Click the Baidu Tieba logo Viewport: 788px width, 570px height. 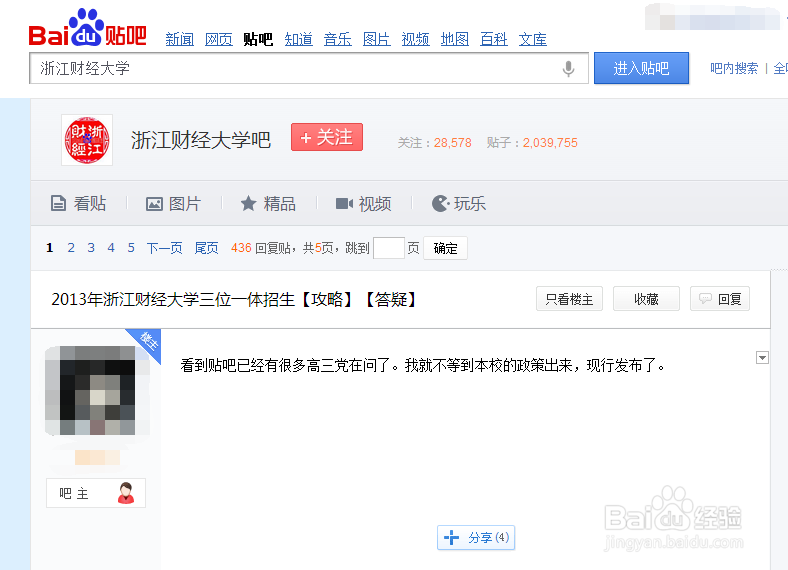87,28
